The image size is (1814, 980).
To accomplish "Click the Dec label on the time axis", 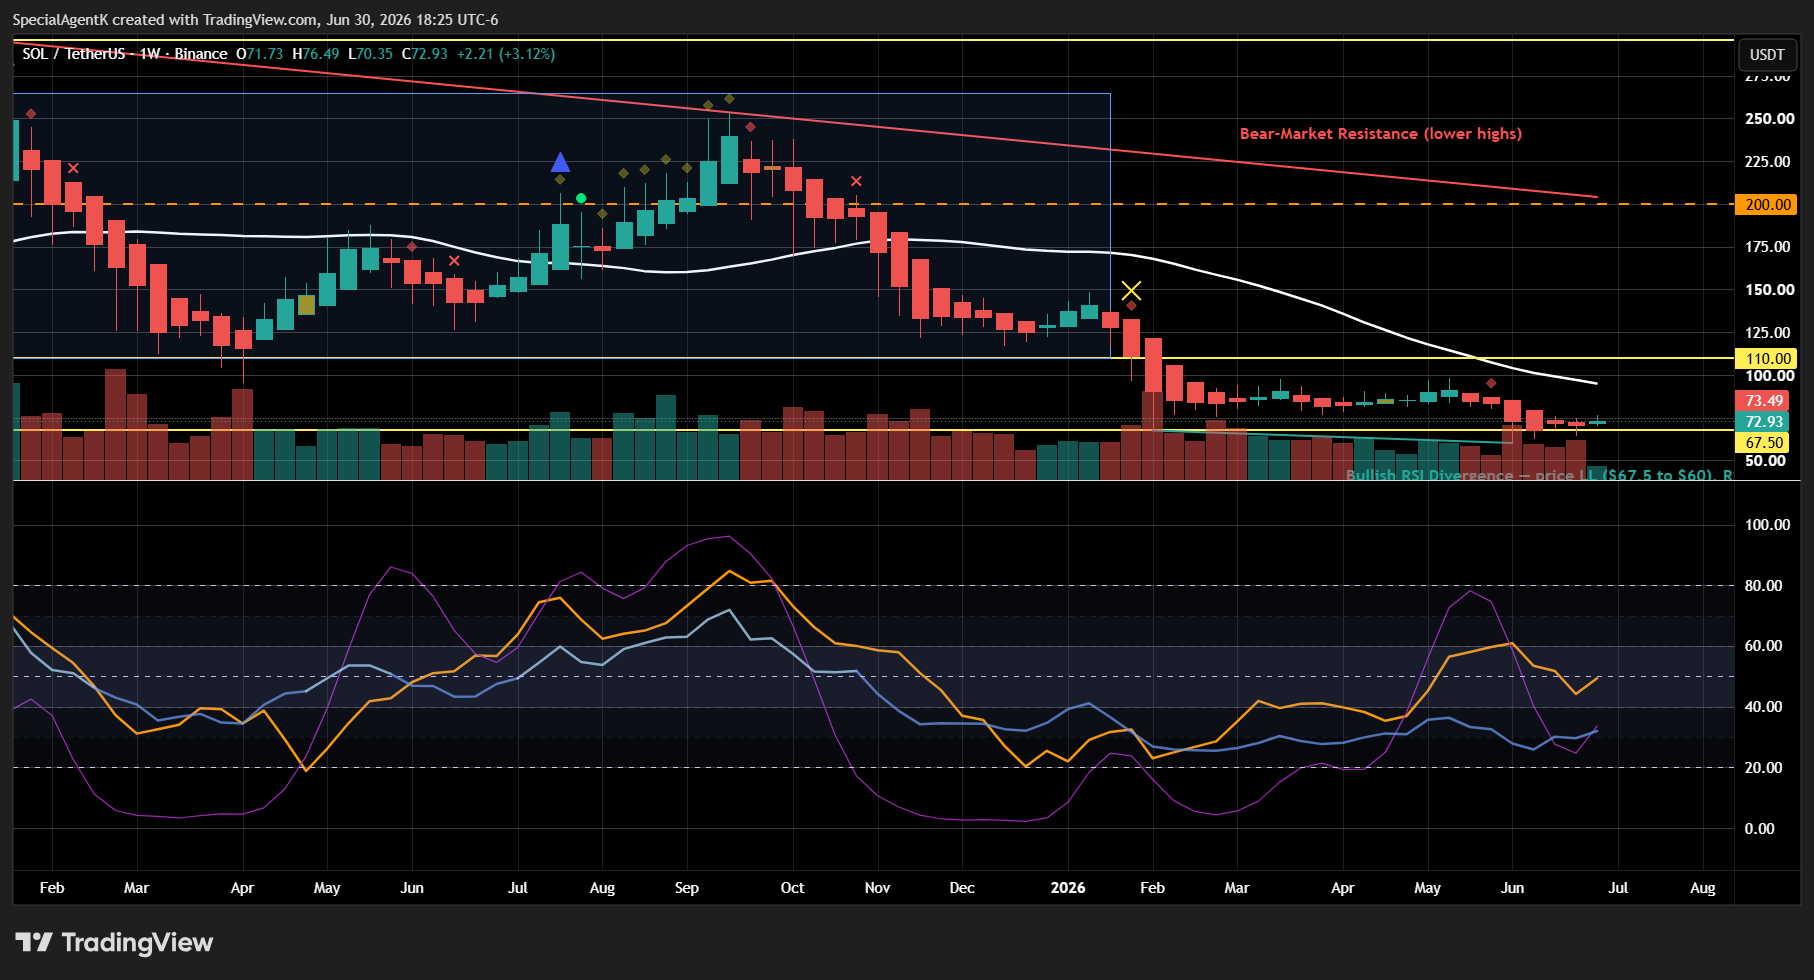I will click(962, 888).
